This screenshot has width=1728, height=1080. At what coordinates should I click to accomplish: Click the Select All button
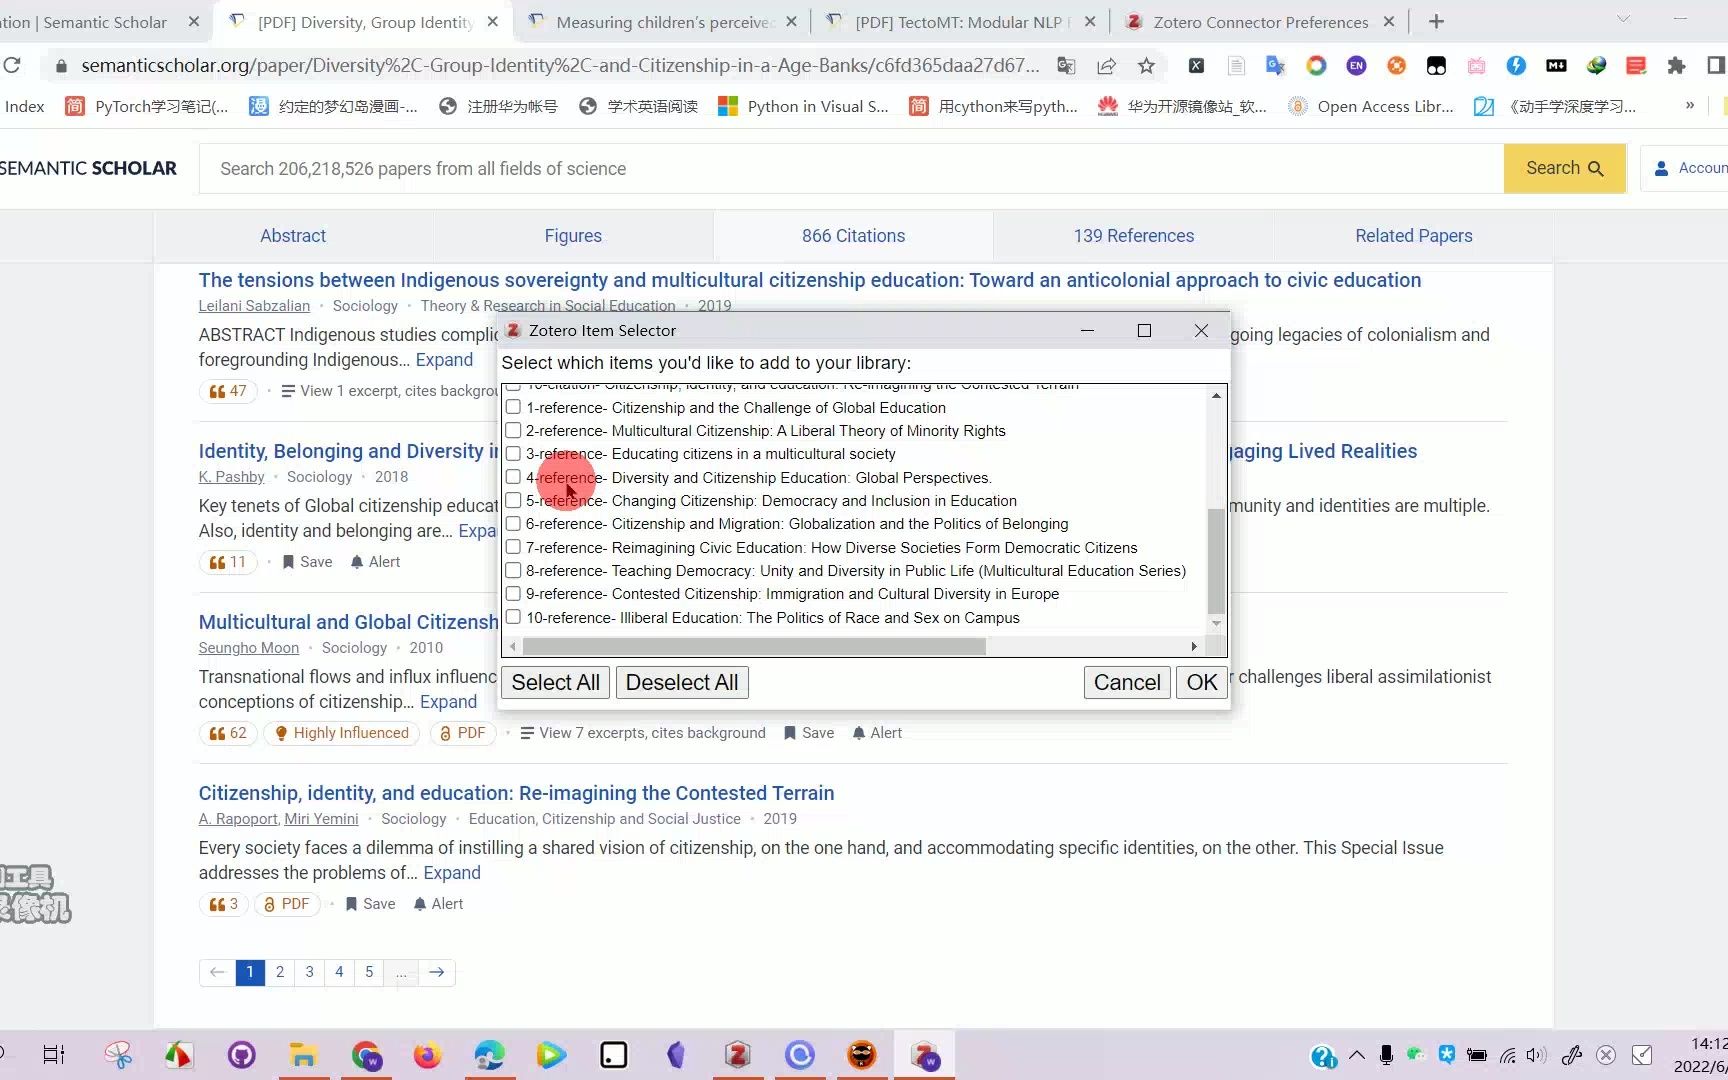555,682
